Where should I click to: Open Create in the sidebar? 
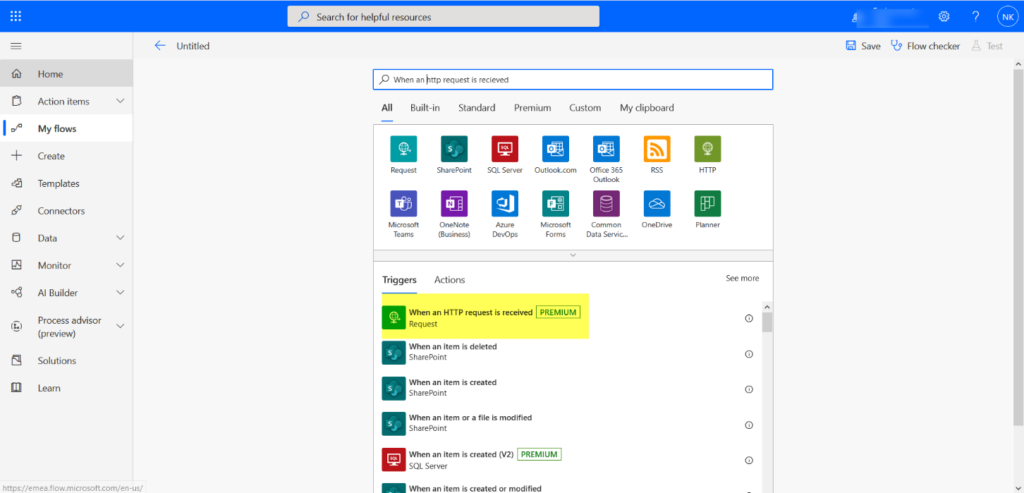click(67, 156)
